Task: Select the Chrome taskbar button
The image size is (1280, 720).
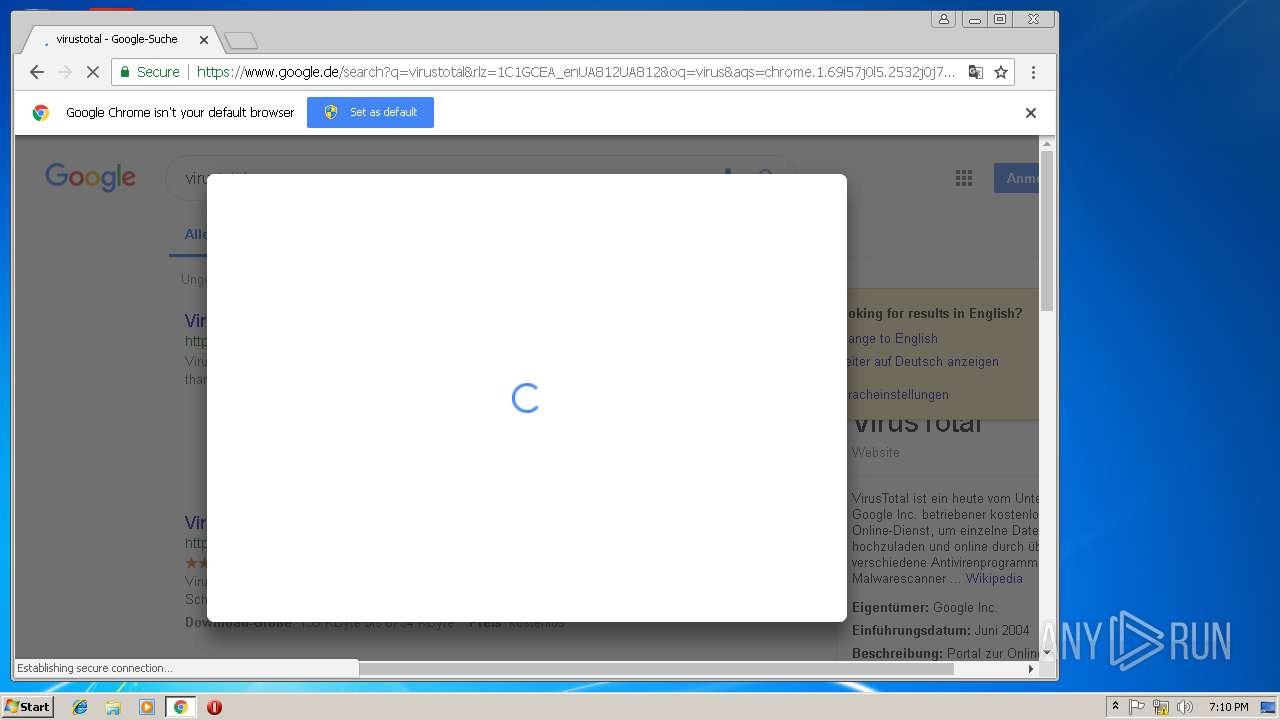Action: point(180,707)
